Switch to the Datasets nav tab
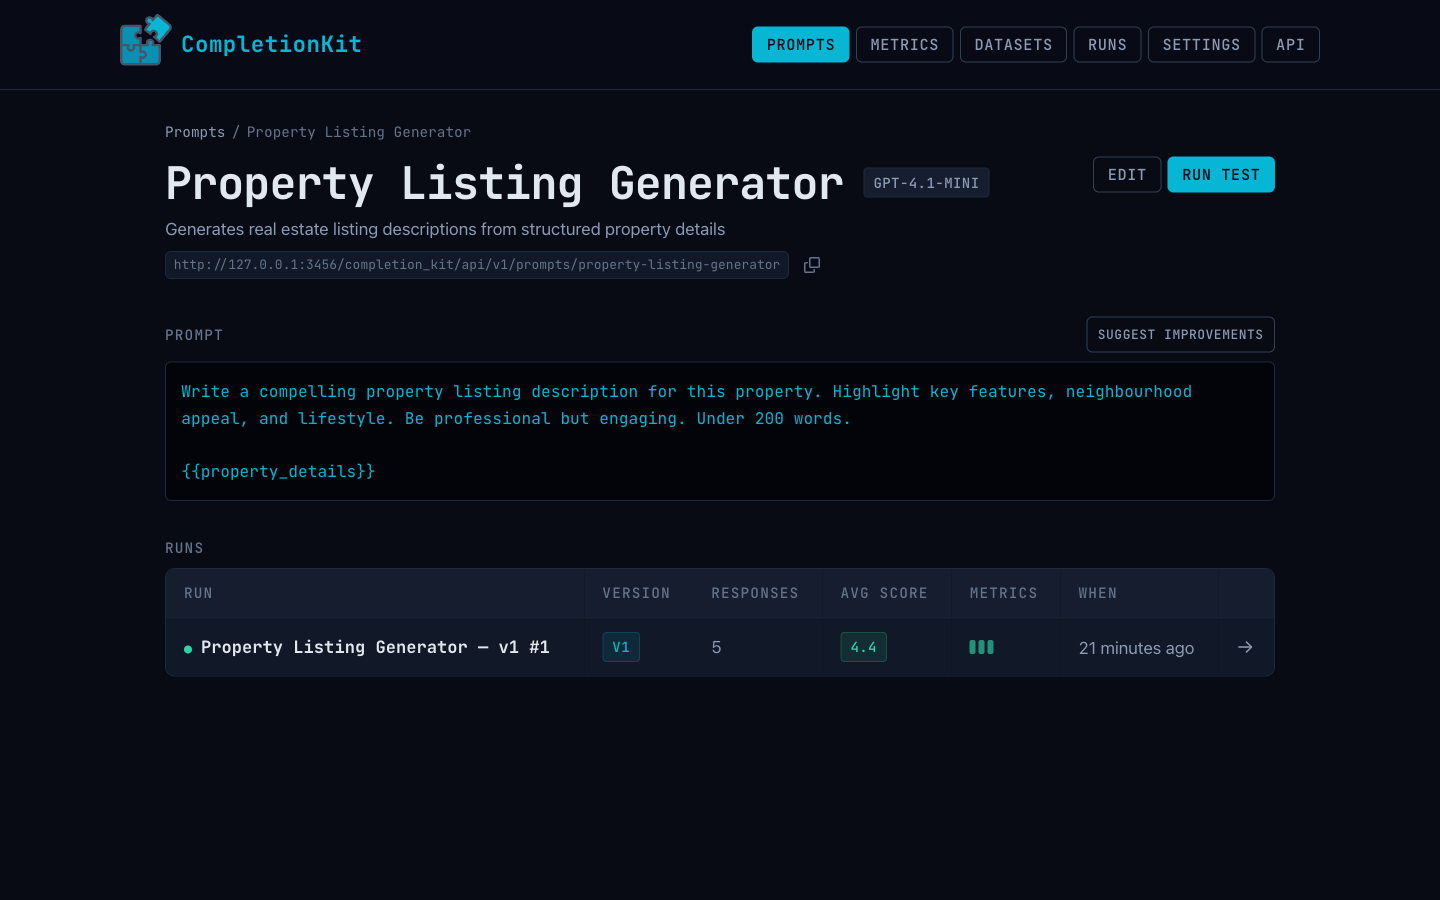The image size is (1440, 900). click(1013, 44)
